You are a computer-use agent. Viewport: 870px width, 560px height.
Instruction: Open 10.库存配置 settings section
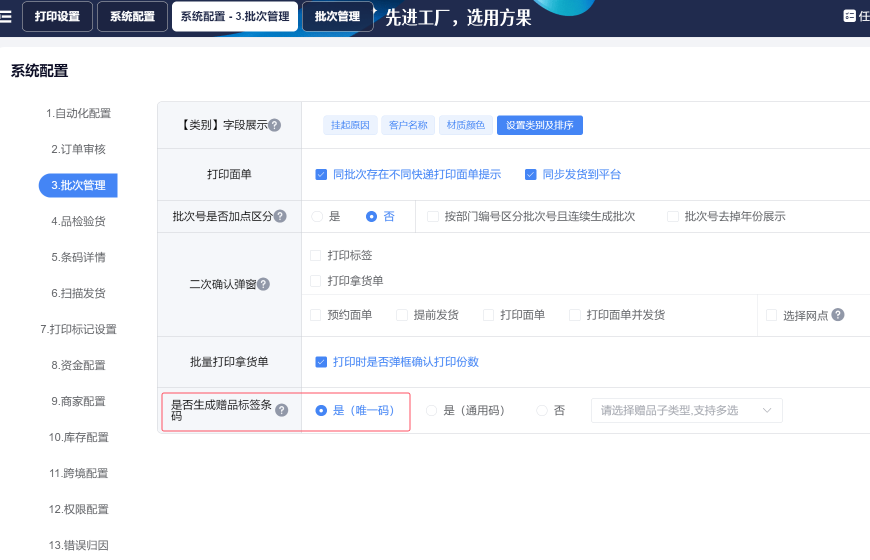pyautogui.click(x=78, y=437)
